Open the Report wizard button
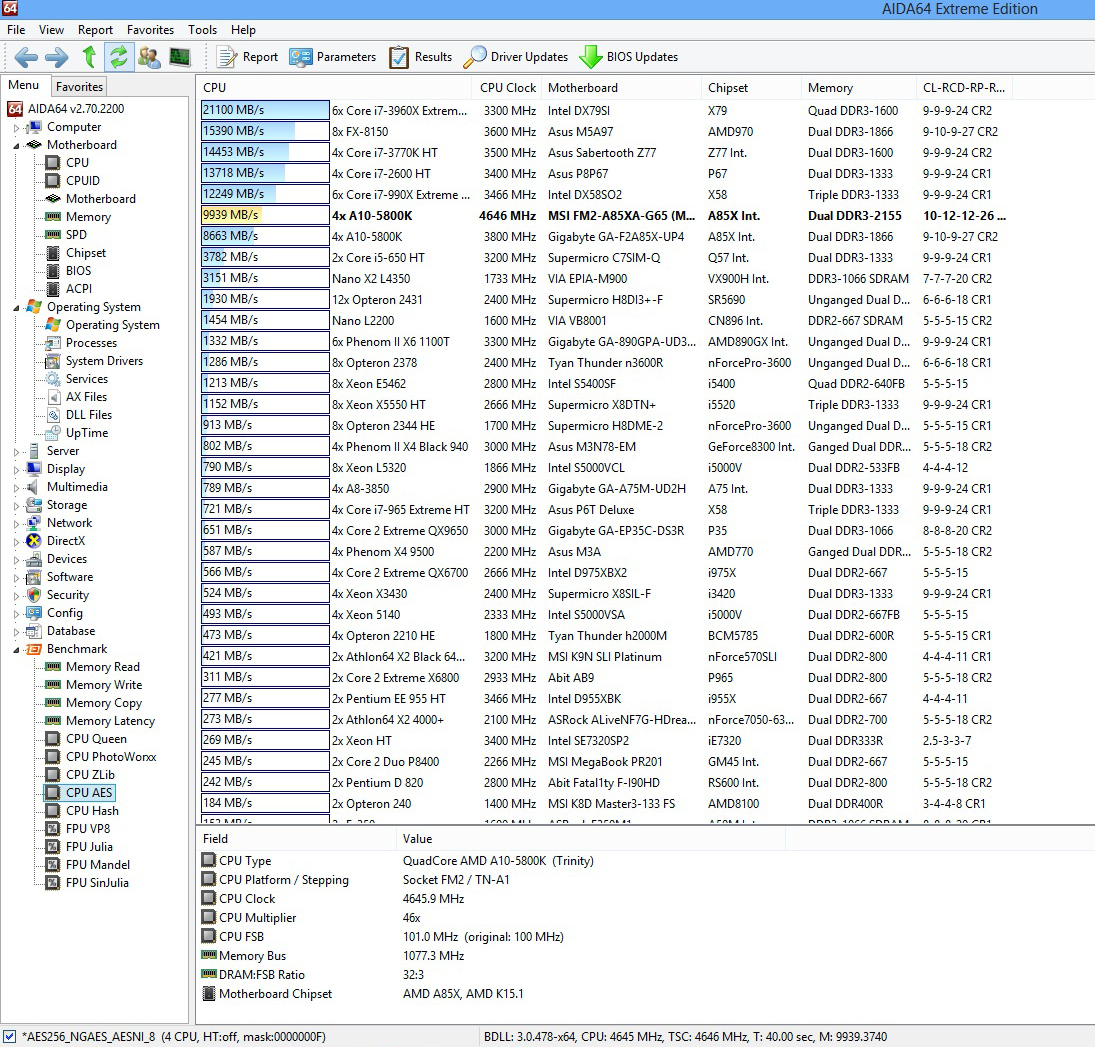The height and width of the screenshot is (1047, 1095). pyautogui.click(x=247, y=57)
